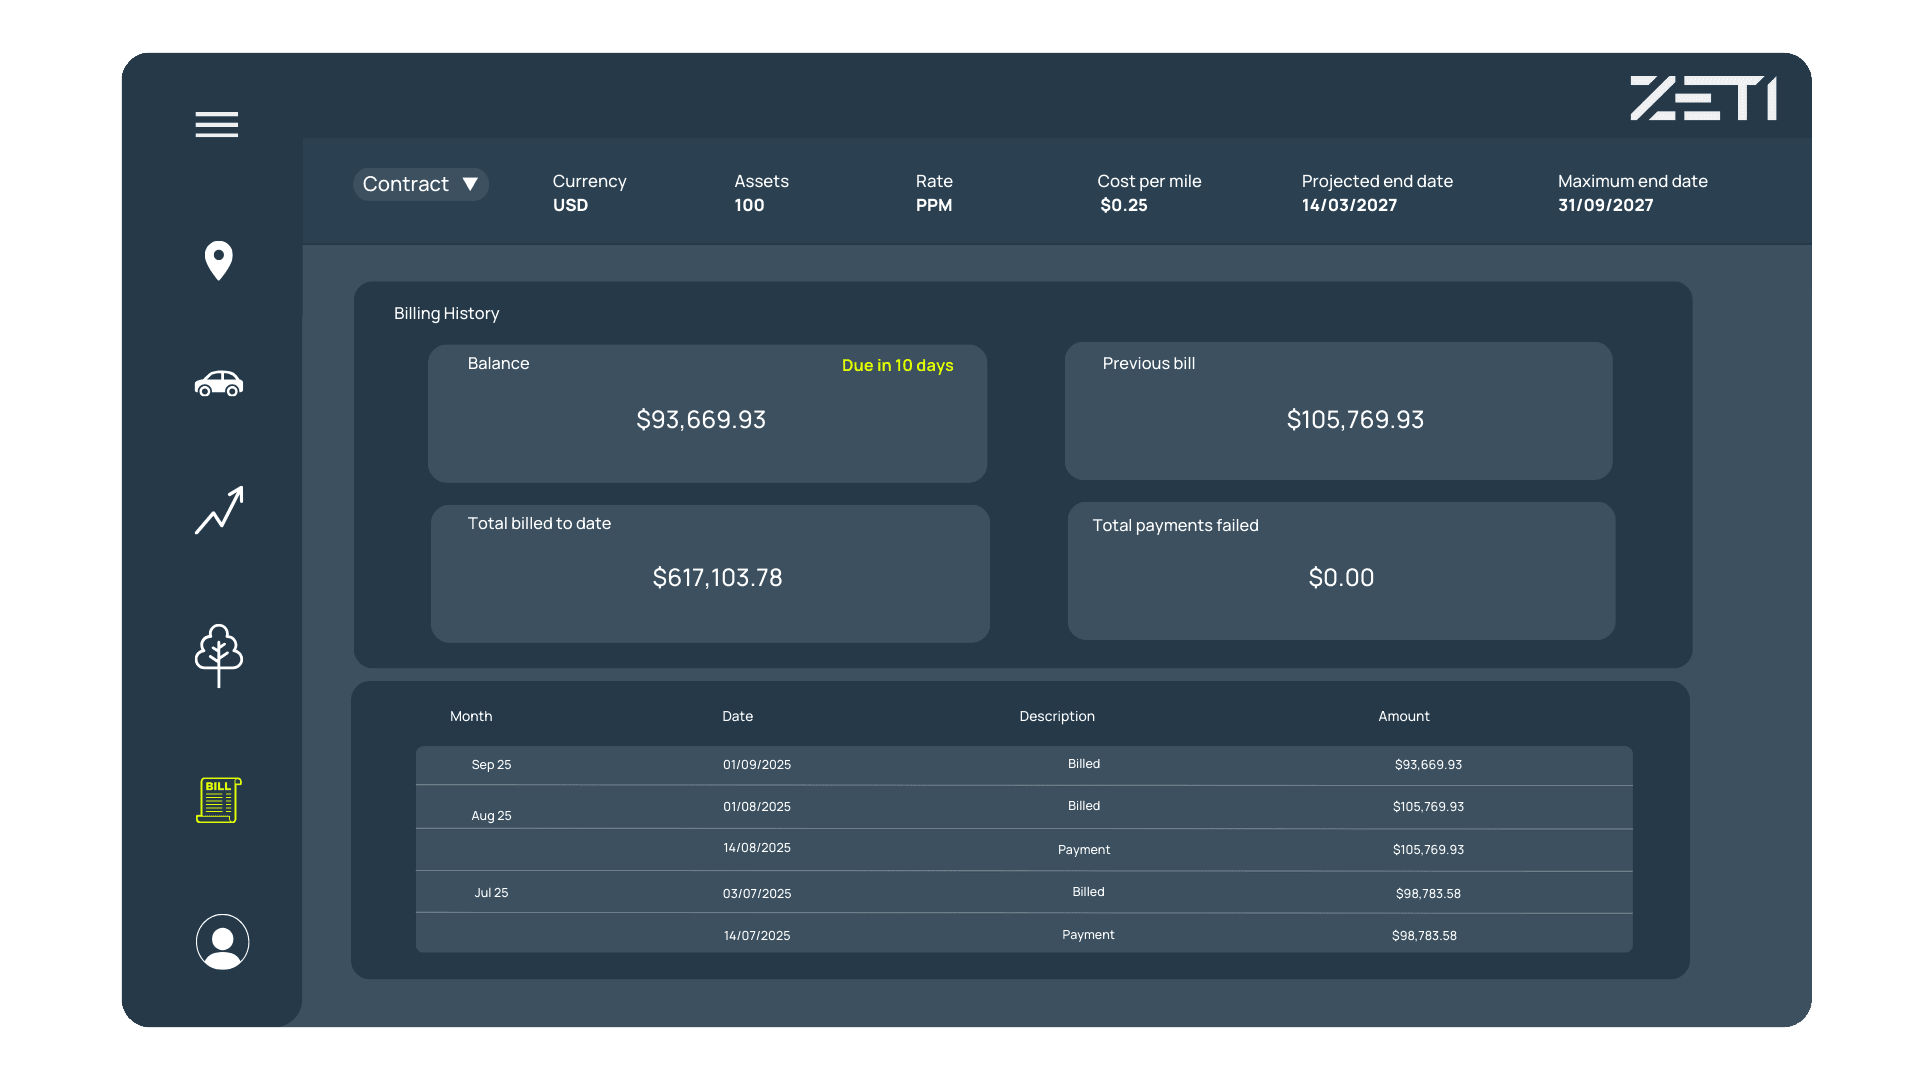This screenshot has width=1920, height=1080.
Task: Open the user profile avatar icon
Action: click(222, 942)
